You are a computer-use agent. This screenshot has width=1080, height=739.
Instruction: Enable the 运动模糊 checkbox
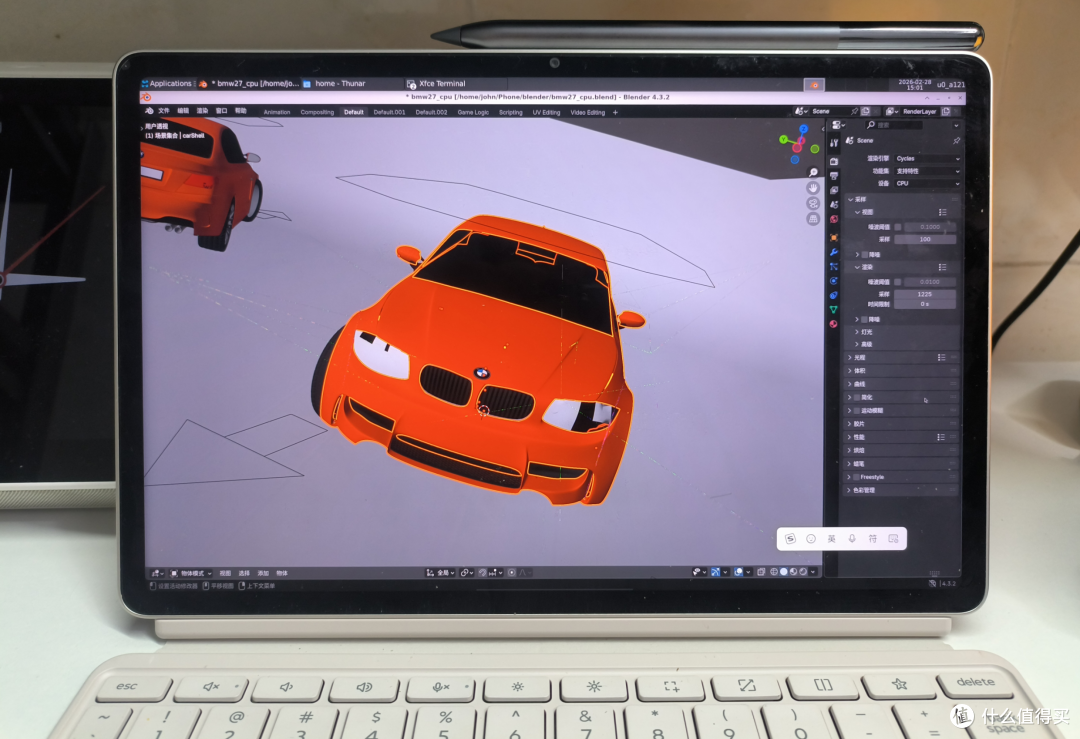(857, 410)
